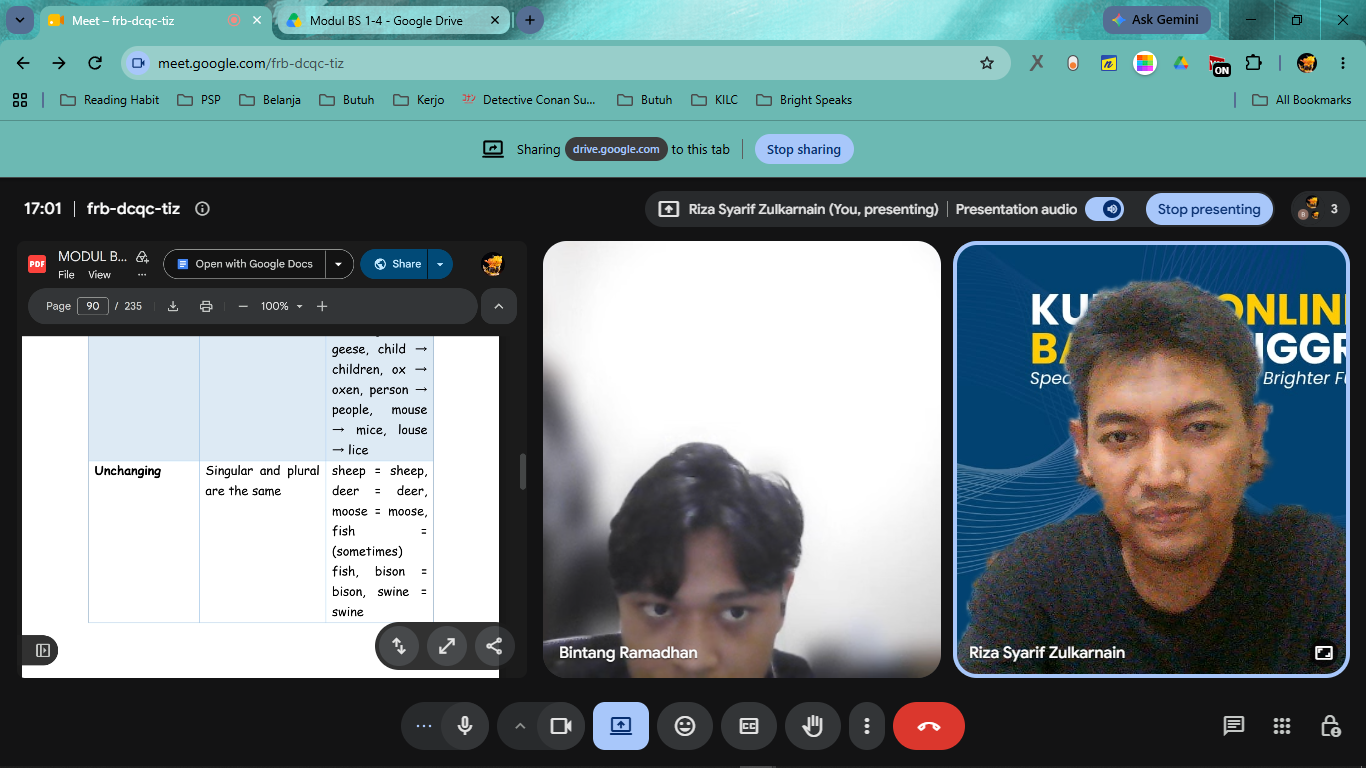Print the PDF document
This screenshot has height=768, width=1366.
point(206,306)
